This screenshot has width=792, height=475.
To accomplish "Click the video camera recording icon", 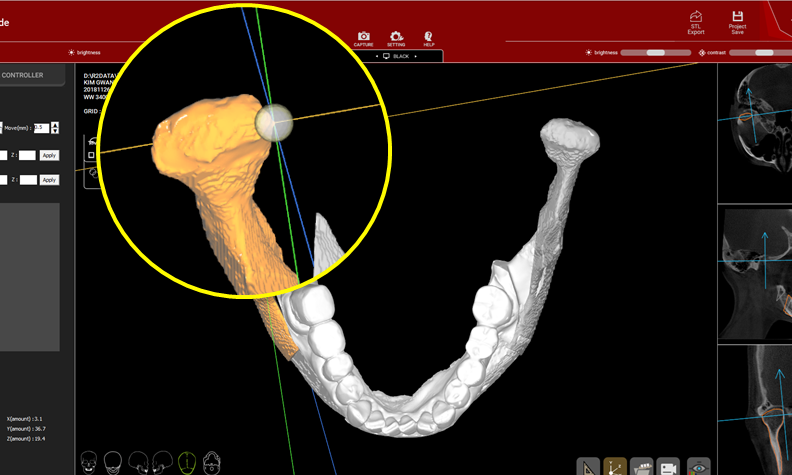I will coord(668,466).
